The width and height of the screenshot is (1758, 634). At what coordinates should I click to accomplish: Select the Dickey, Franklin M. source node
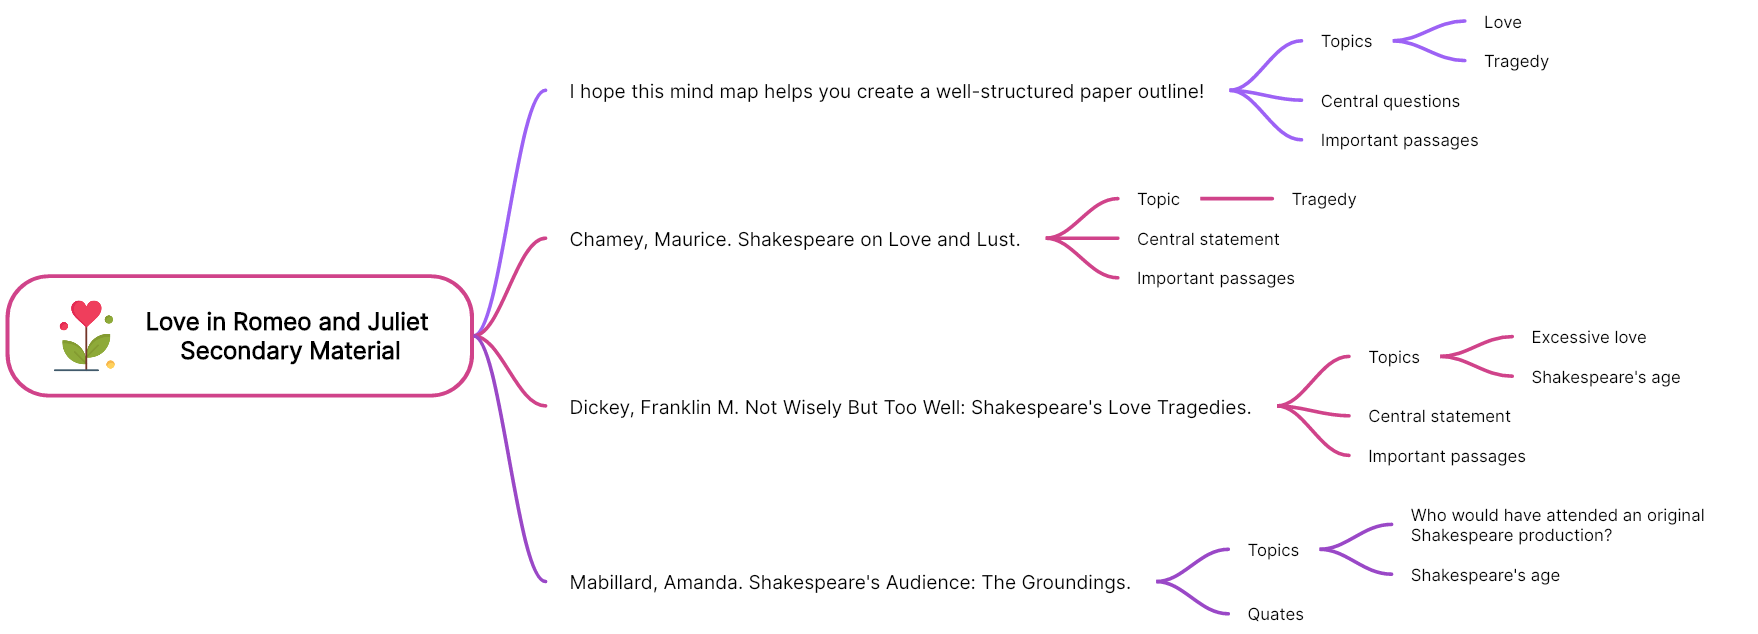910,407
